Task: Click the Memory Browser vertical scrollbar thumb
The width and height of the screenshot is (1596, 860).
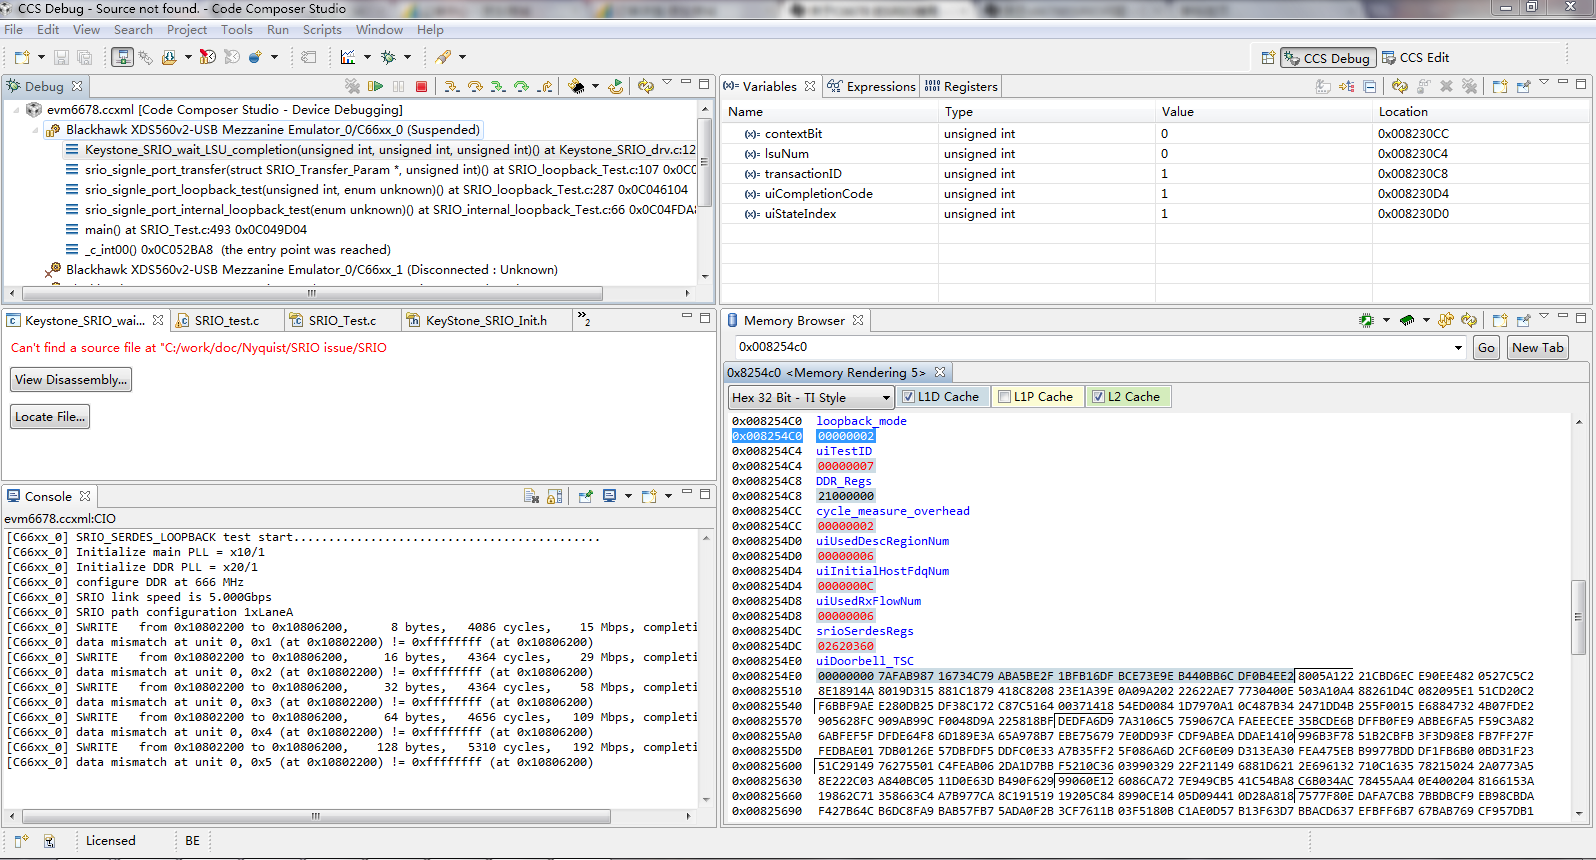Action: click(x=1578, y=615)
